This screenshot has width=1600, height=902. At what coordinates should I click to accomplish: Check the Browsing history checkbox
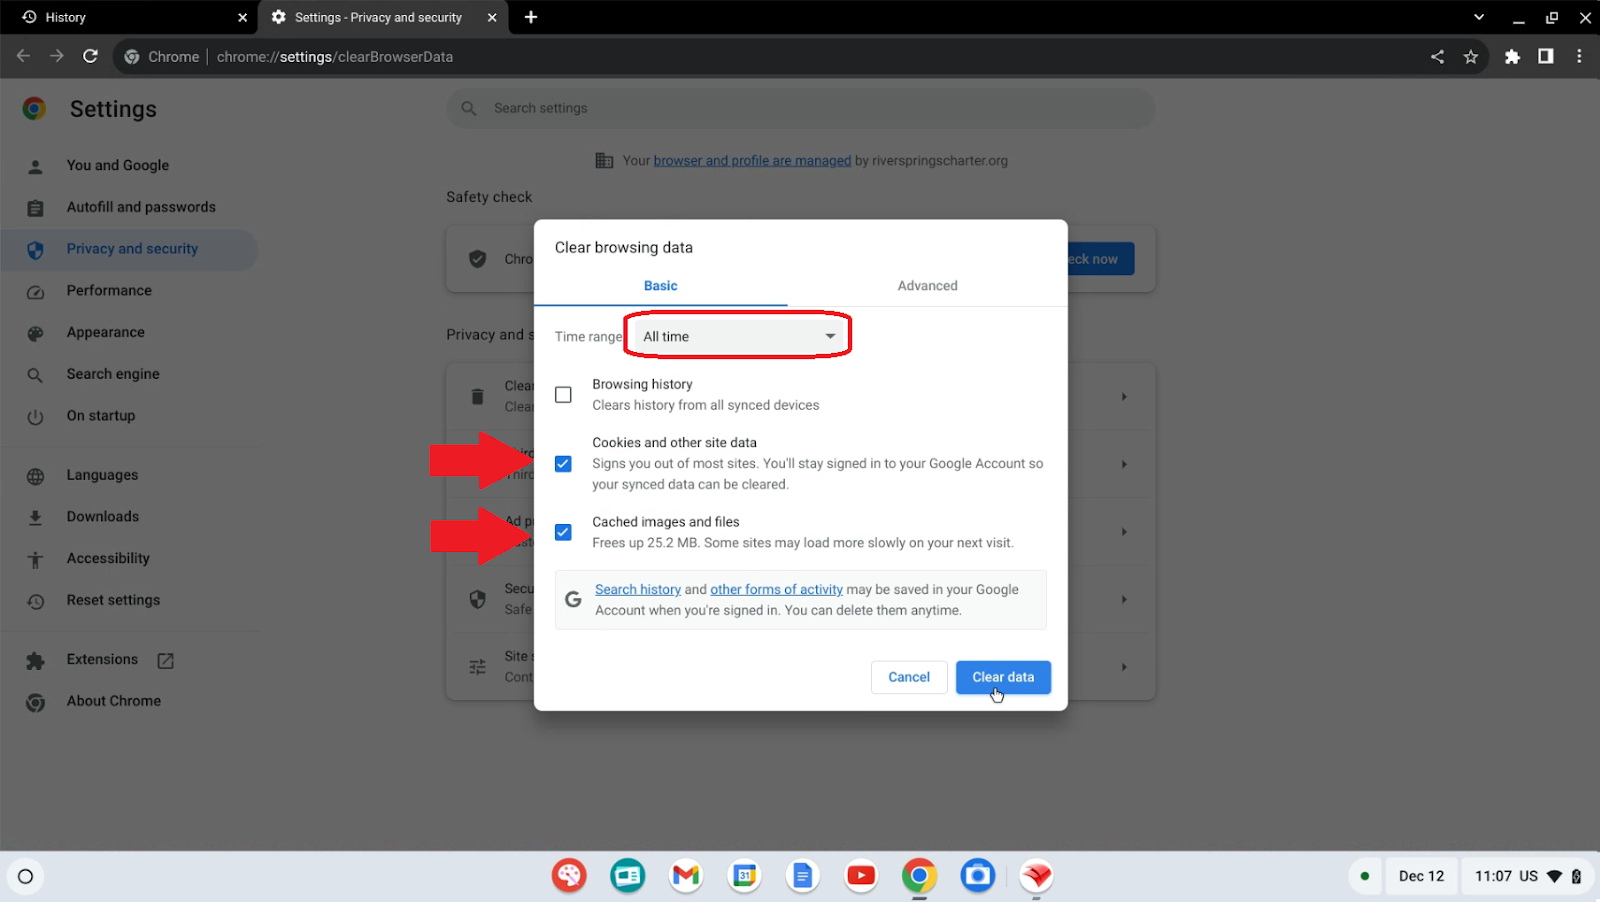564,395
